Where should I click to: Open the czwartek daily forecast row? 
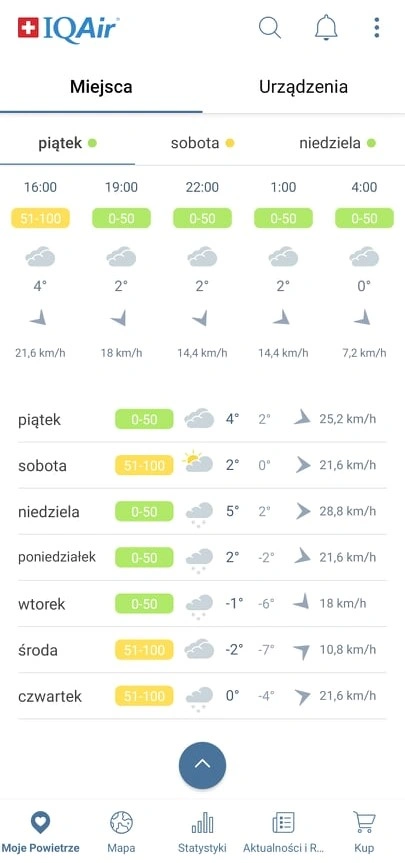(202, 696)
